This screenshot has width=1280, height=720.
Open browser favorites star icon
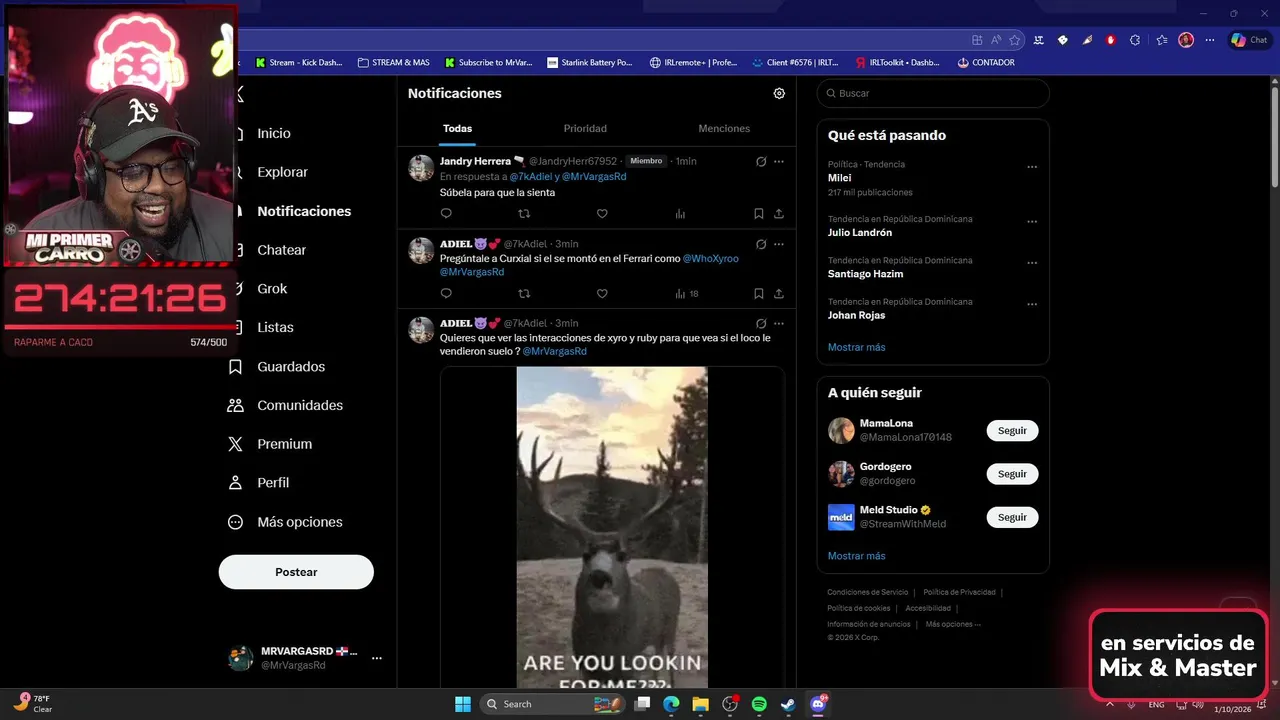tap(1015, 40)
